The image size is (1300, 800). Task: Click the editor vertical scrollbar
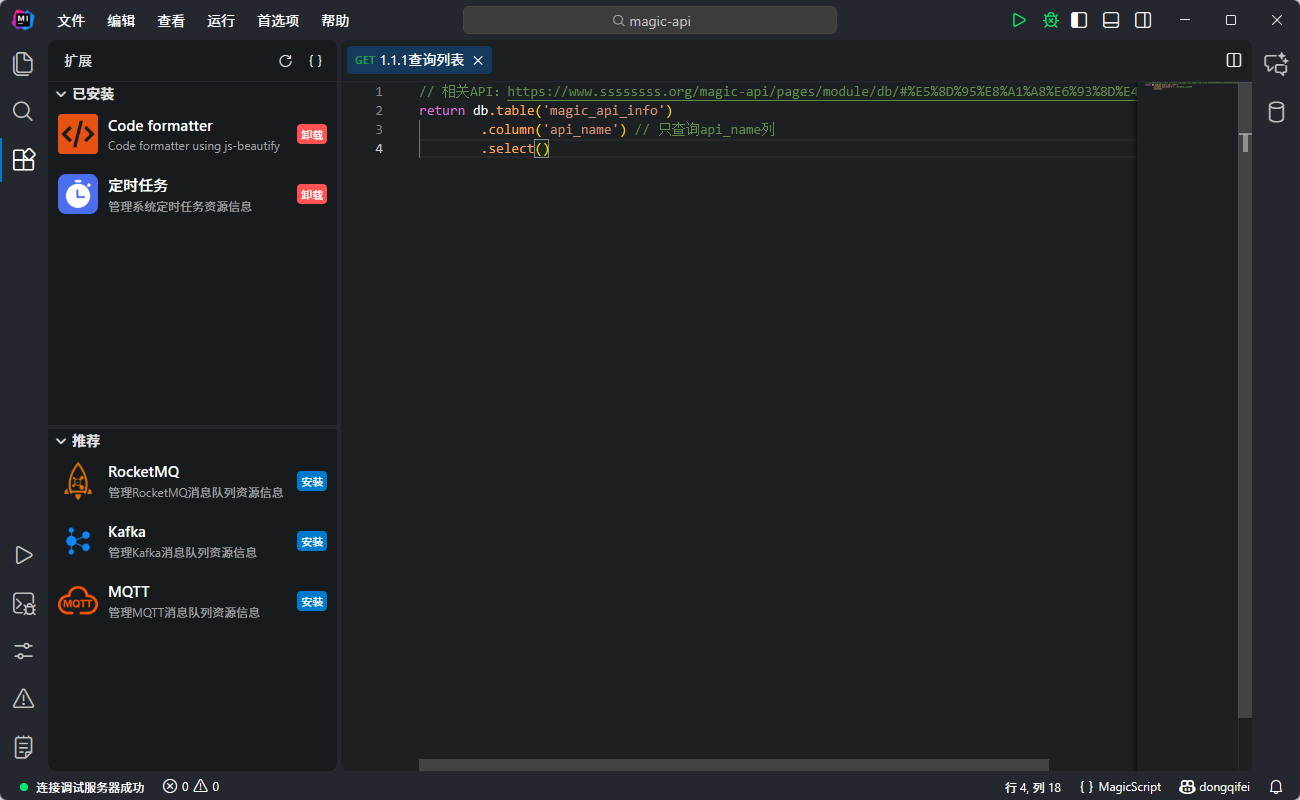pos(1245,400)
